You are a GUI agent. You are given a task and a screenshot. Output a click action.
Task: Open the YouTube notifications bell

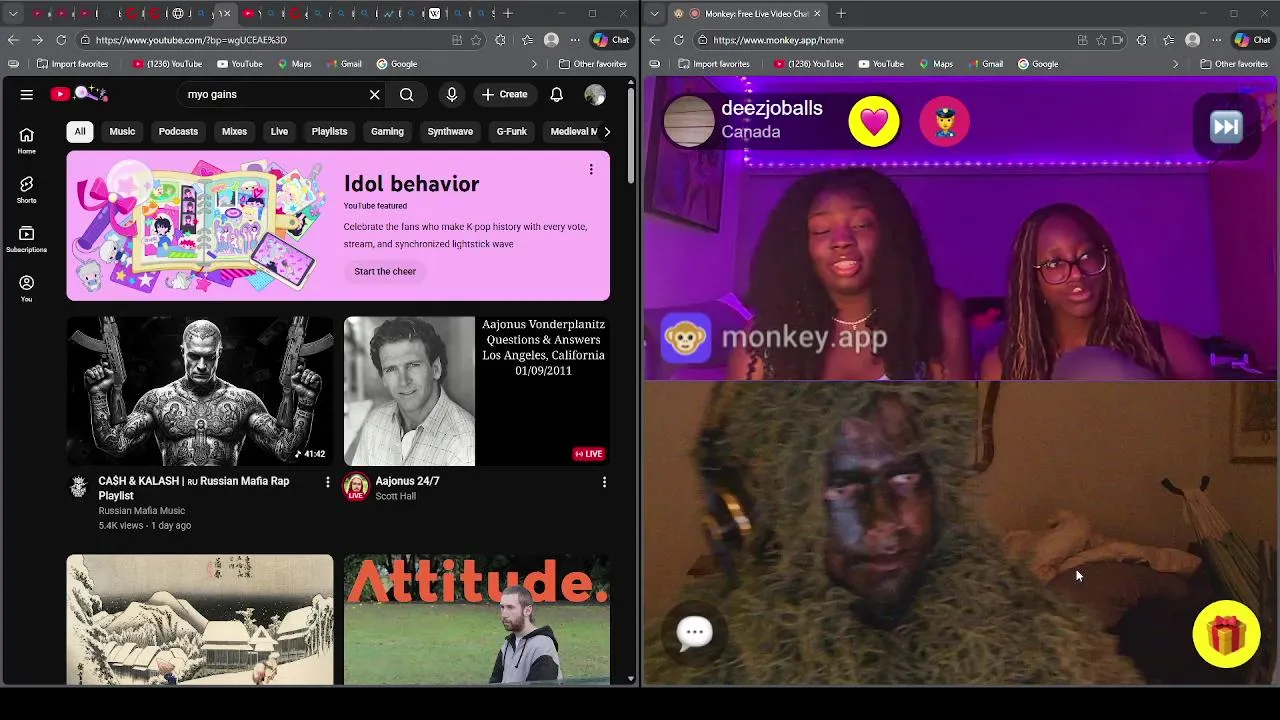[x=556, y=94]
